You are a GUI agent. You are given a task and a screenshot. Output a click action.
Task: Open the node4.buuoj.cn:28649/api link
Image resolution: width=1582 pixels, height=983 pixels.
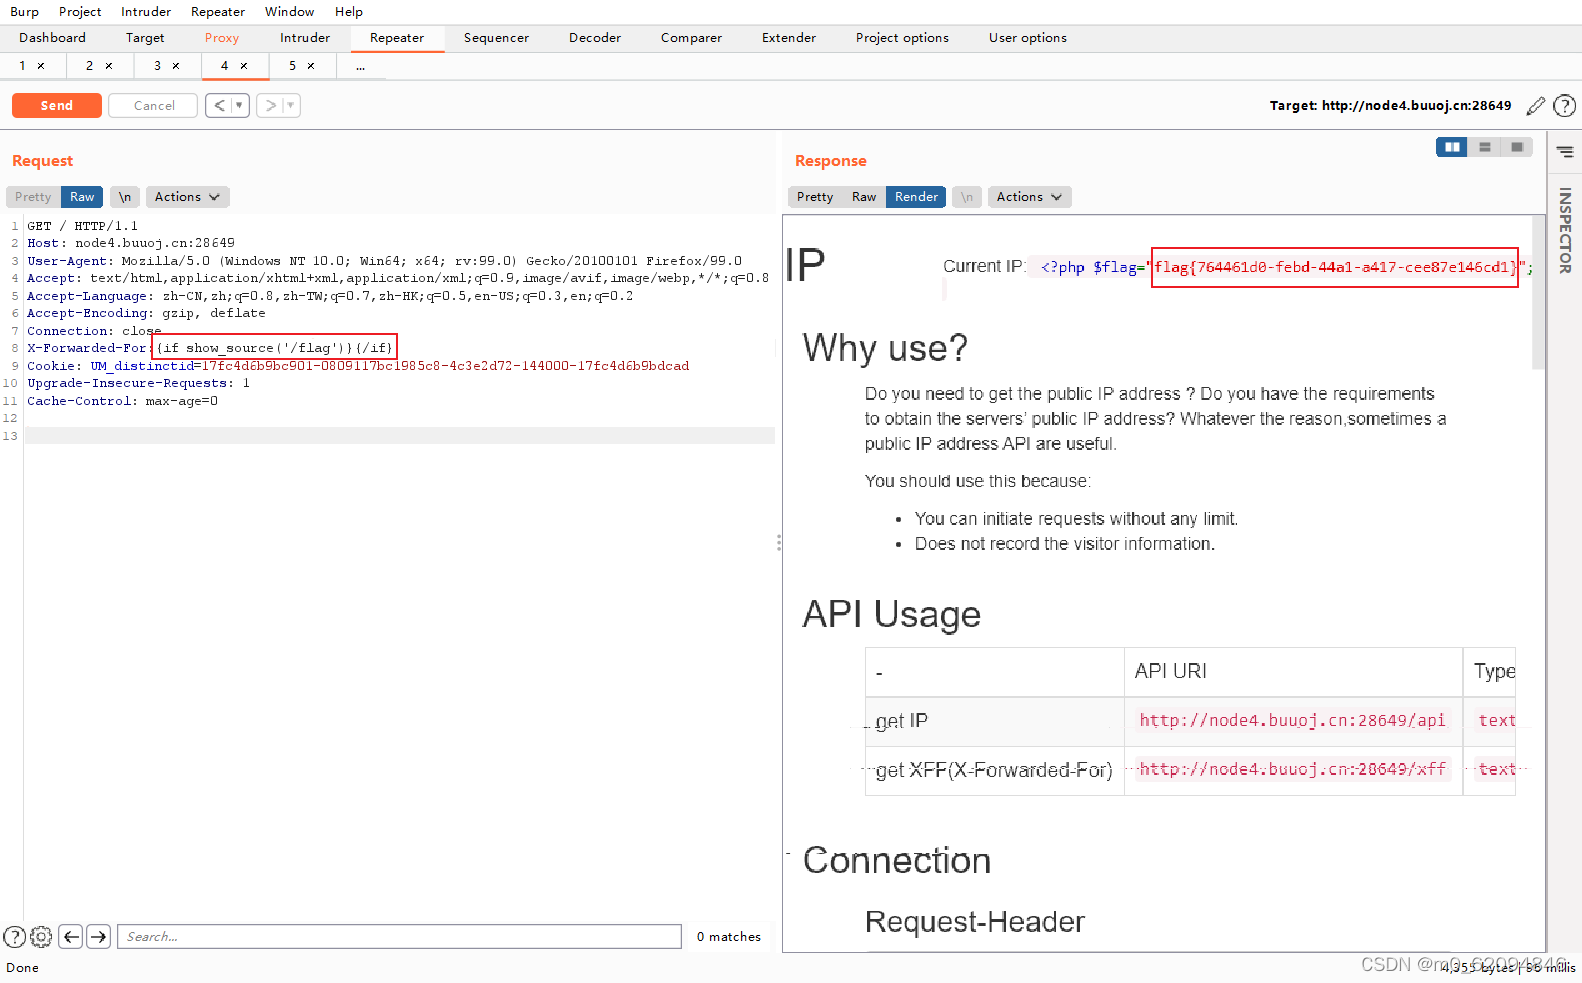[x=1292, y=720]
